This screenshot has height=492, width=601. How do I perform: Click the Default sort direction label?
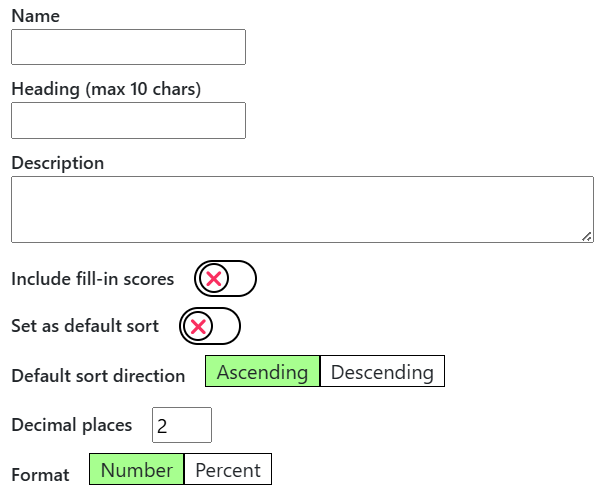pyautogui.click(x=98, y=376)
